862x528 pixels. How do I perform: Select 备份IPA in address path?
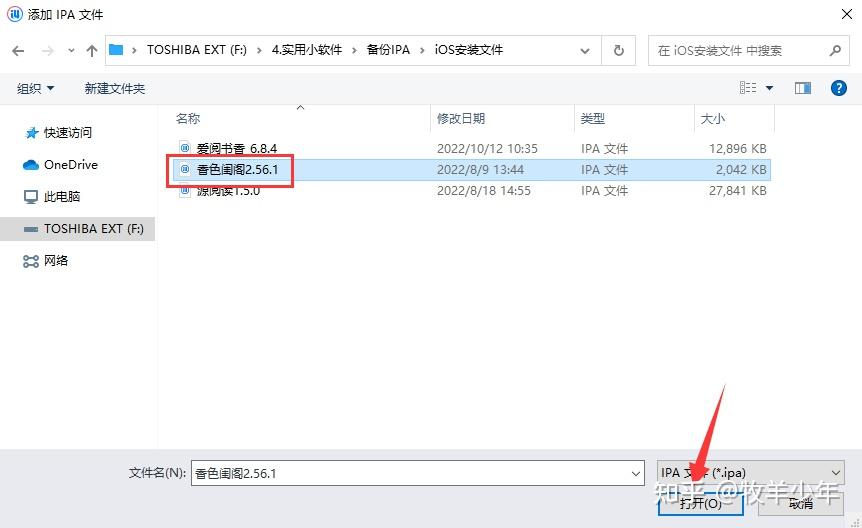point(388,50)
